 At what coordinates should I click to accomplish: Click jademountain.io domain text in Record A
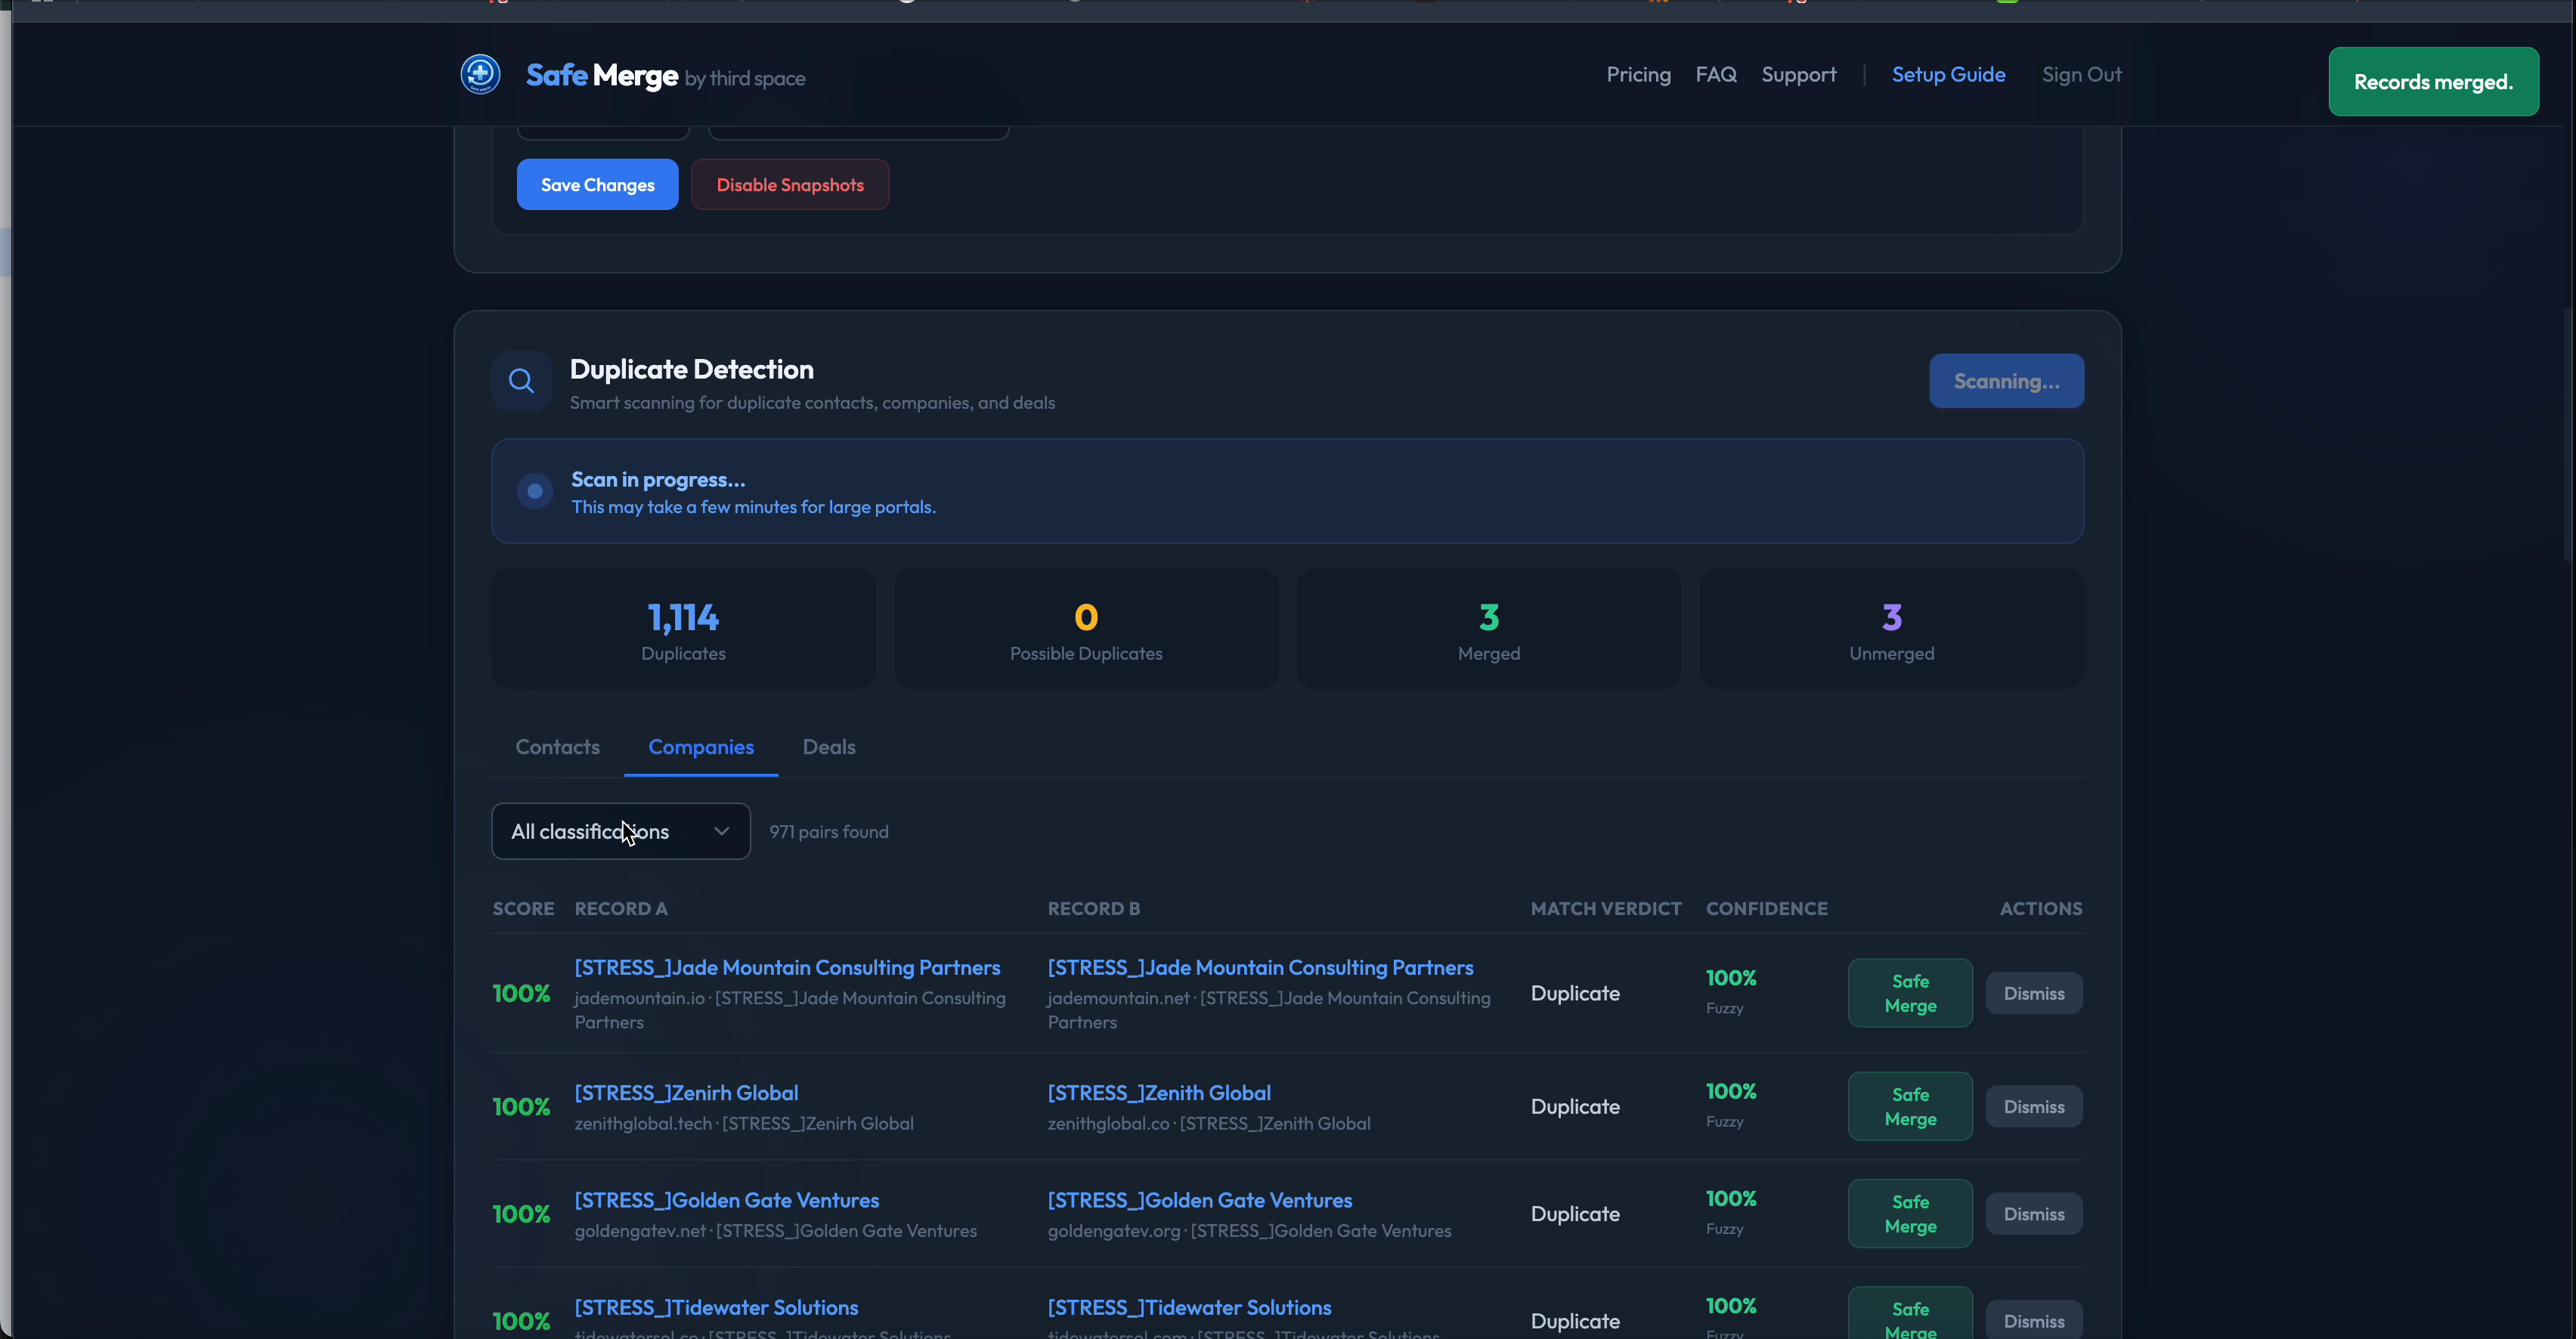point(640,998)
